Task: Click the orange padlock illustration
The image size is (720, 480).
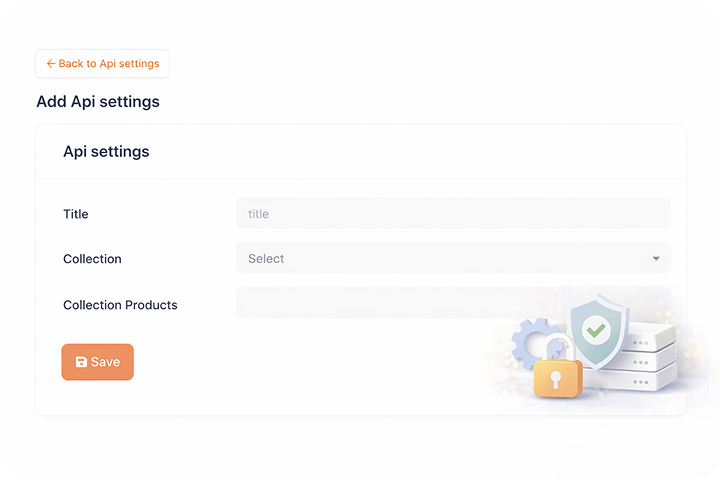Action: [x=557, y=378]
